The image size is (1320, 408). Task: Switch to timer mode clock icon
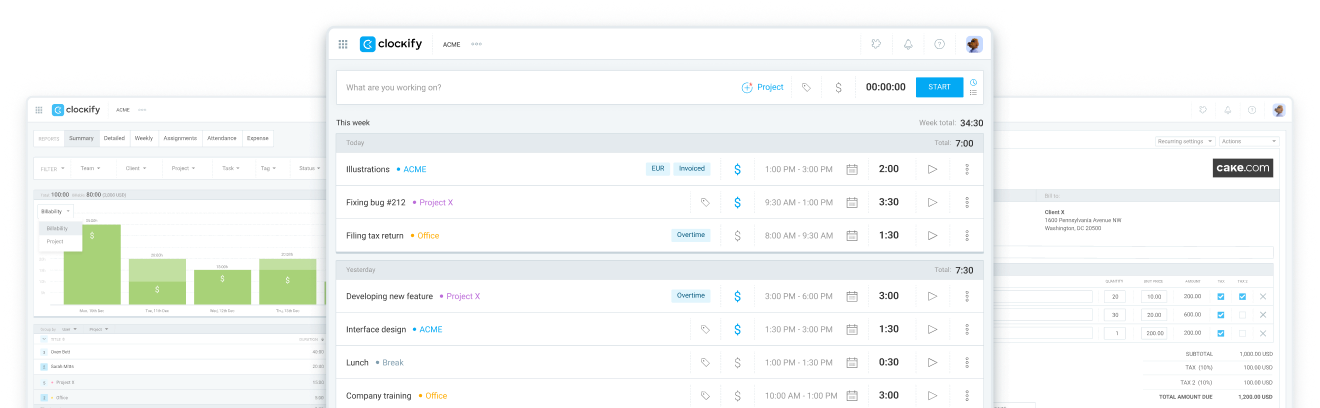[x=973, y=82]
